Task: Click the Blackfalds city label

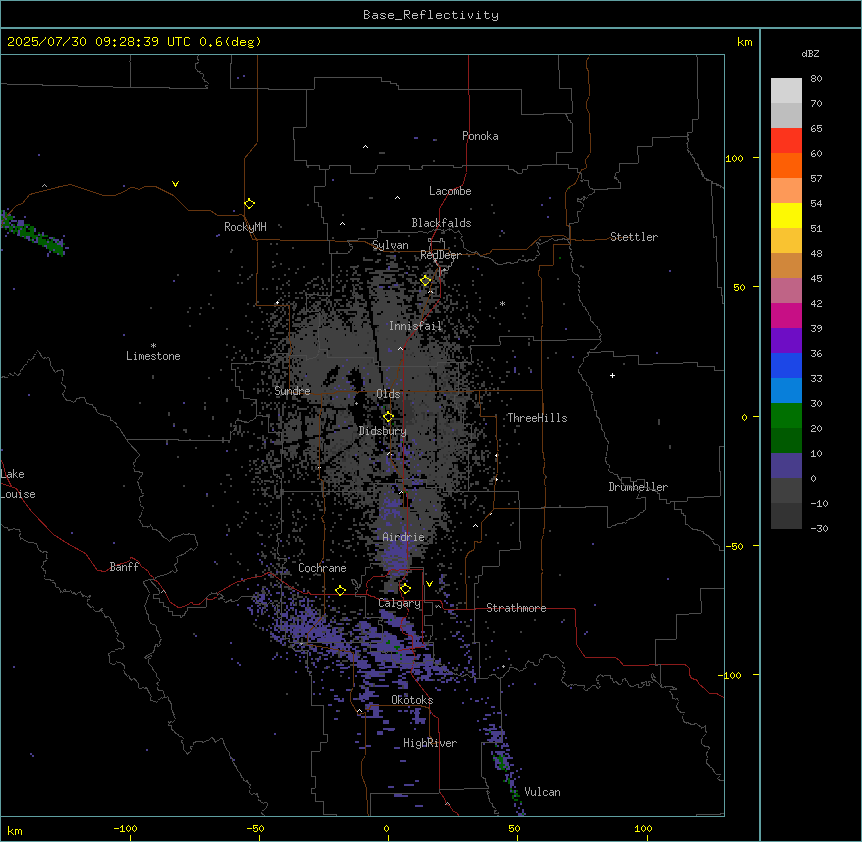Action: (441, 223)
